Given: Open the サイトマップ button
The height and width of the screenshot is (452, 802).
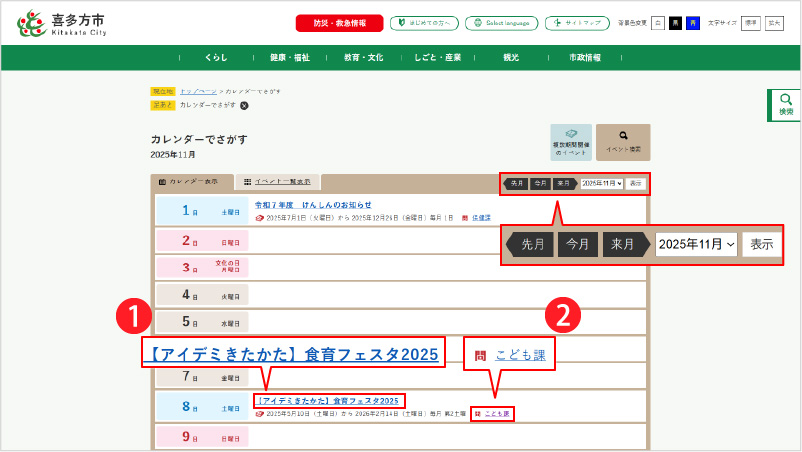Looking at the screenshot, I should point(577,23).
